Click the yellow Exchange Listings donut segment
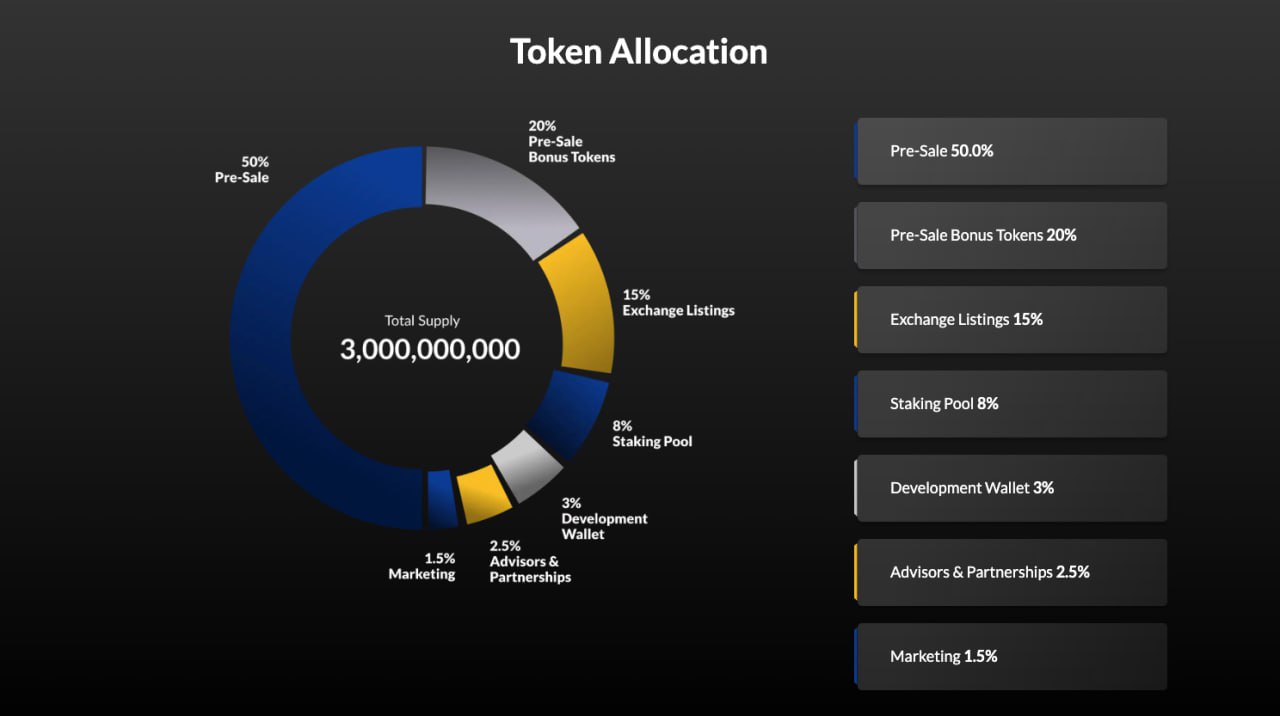1280x716 pixels. [x=579, y=303]
